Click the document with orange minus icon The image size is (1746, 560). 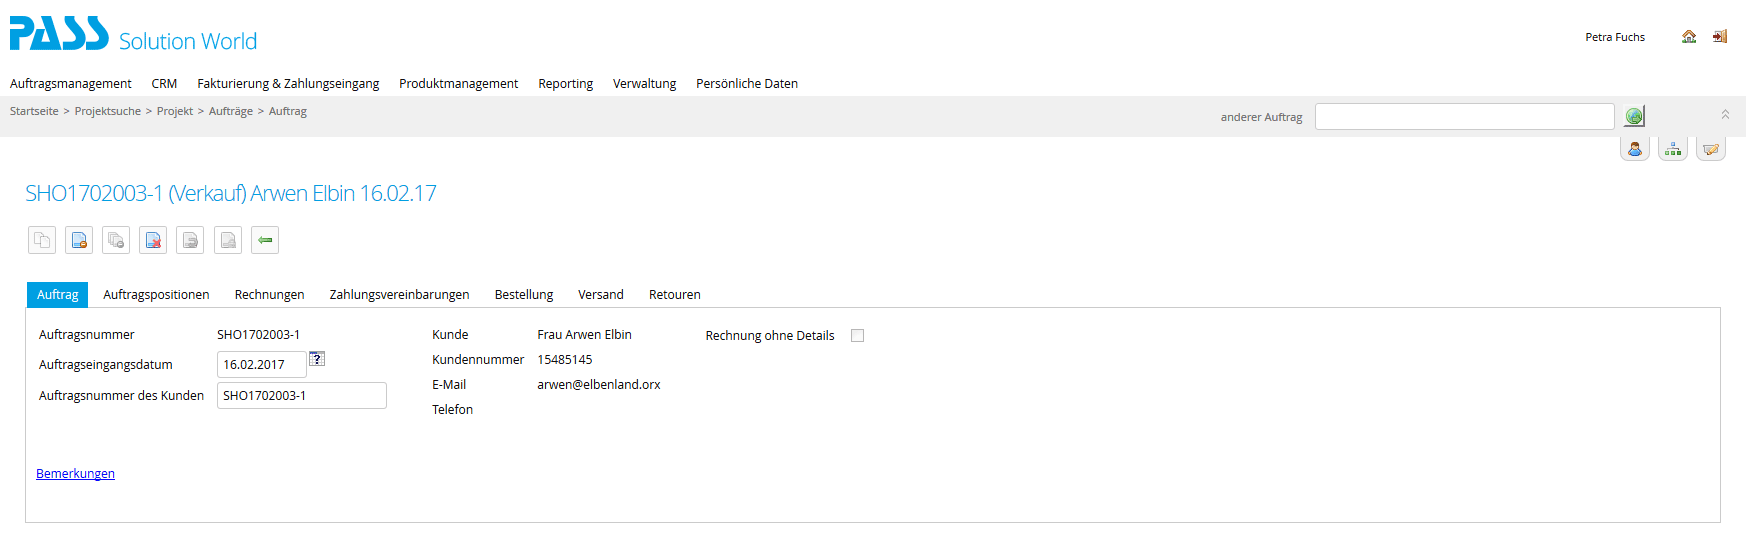(79, 240)
